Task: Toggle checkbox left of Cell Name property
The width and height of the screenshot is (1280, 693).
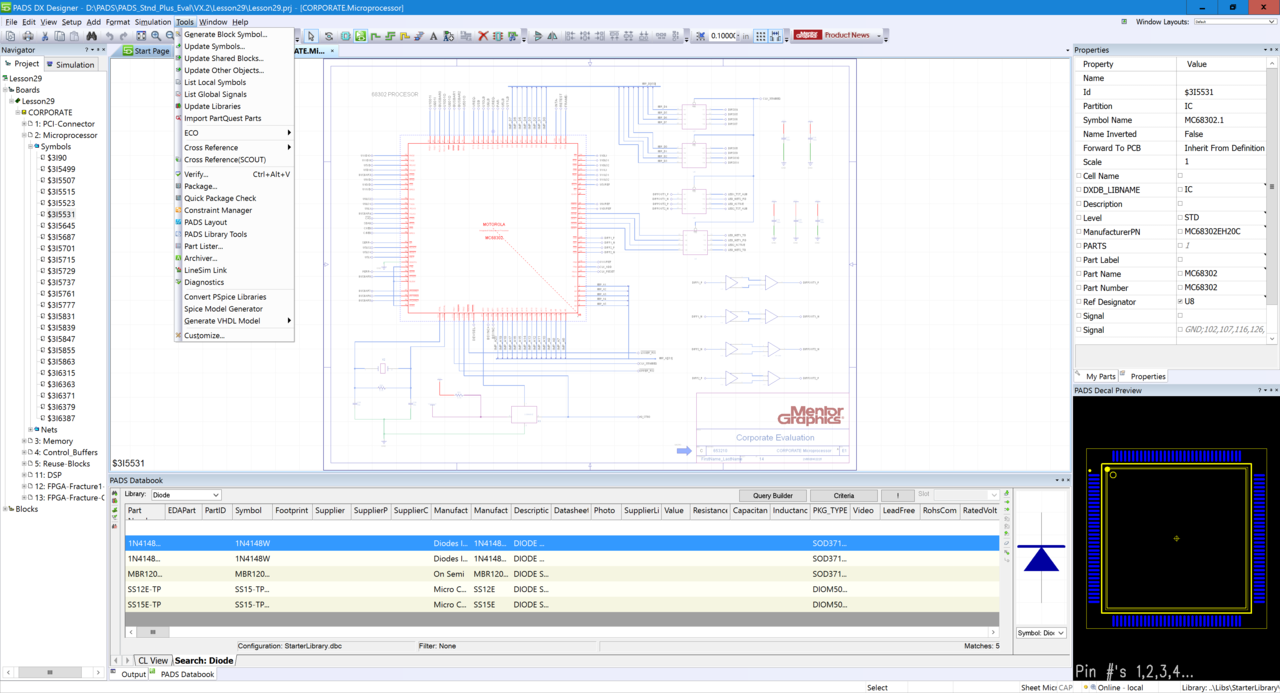Action: coord(1078,175)
